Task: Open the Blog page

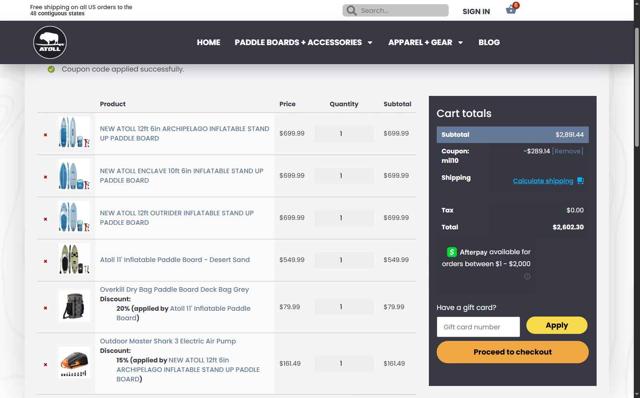Action: [489, 42]
